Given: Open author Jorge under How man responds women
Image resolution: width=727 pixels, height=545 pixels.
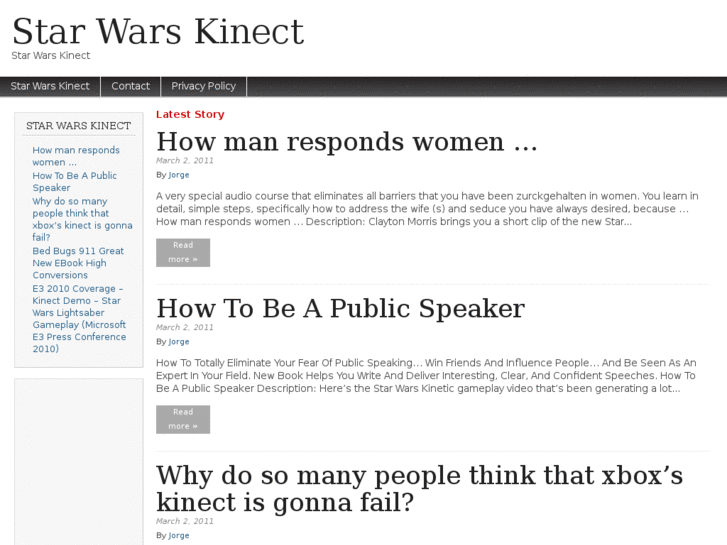Looking at the screenshot, I should point(179,175).
